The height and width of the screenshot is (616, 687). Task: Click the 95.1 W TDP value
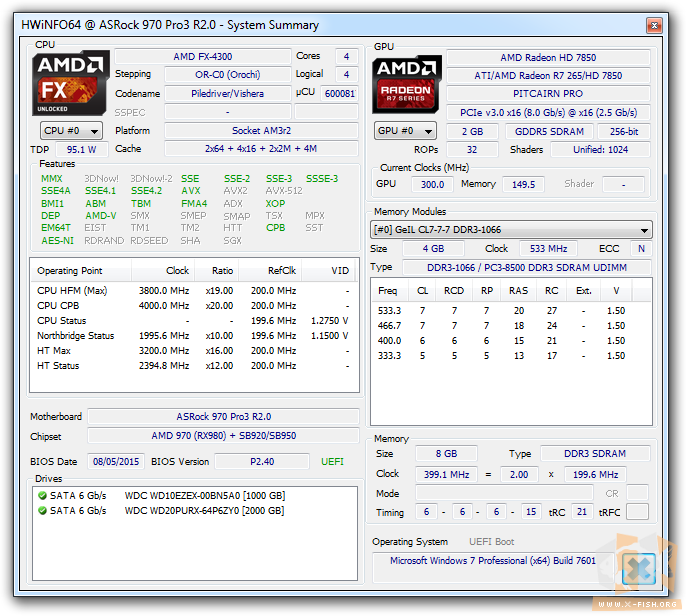click(81, 149)
